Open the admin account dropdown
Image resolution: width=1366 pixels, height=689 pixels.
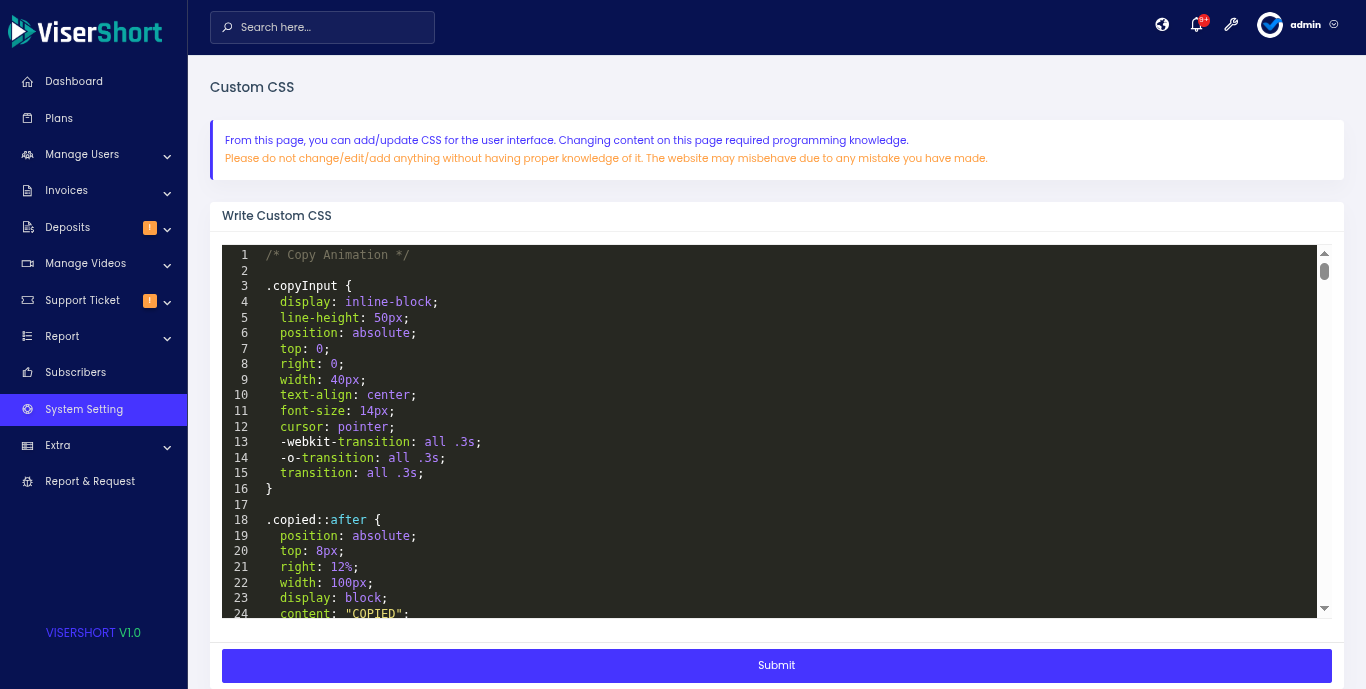click(x=1334, y=25)
